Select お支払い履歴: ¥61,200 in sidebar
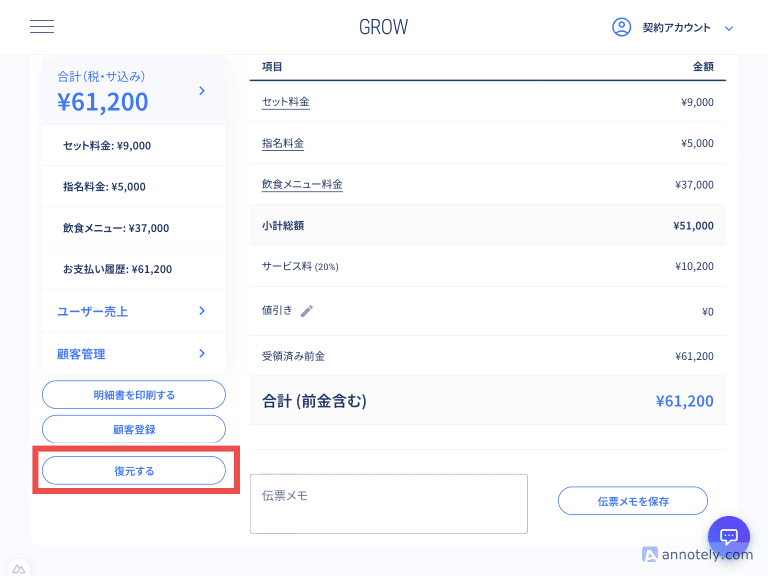 (x=117, y=269)
